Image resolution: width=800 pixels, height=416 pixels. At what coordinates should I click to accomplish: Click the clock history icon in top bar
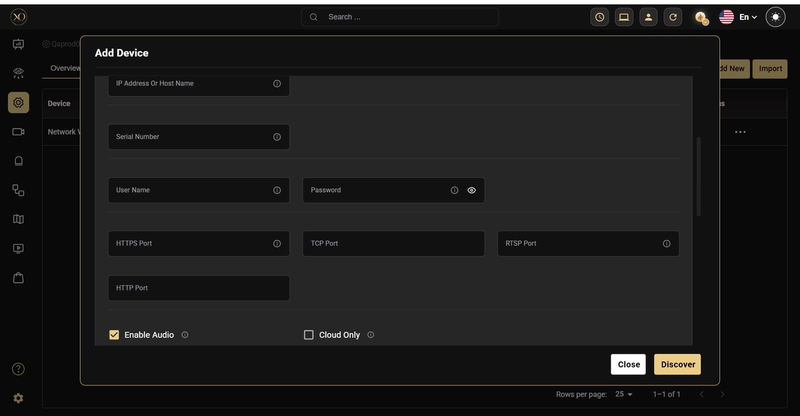tap(599, 17)
